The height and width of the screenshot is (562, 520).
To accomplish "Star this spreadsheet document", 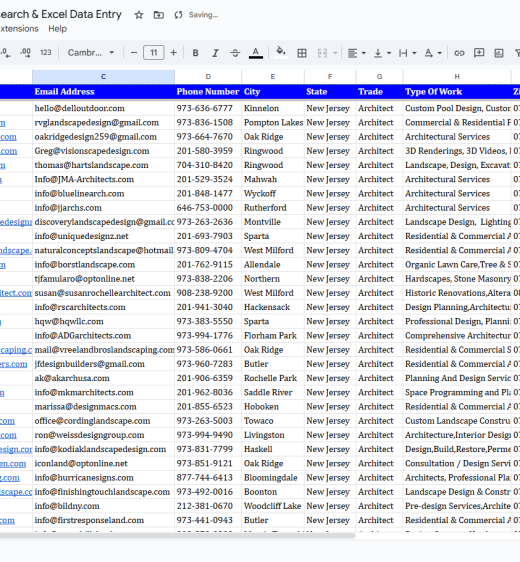I will (139, 15).
